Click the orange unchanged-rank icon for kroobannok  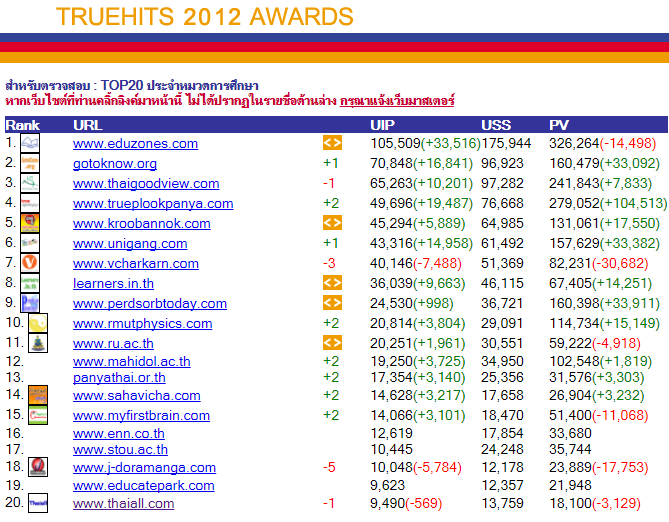click(x=332, y=223)
